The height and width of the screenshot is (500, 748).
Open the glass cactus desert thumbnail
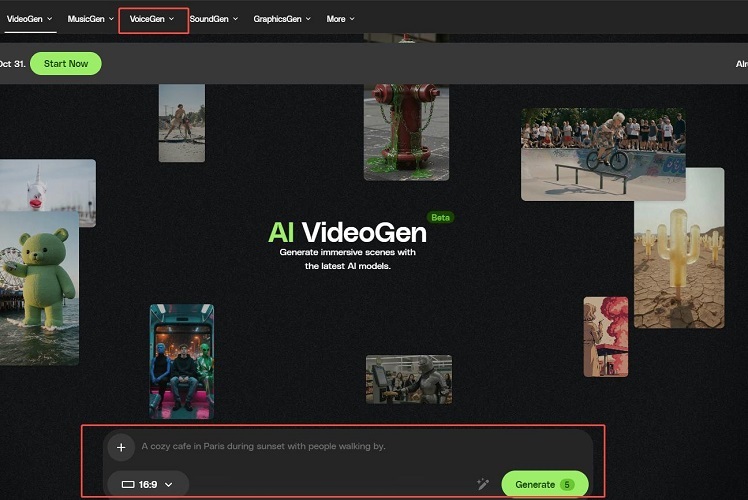(x=678, y=248)
